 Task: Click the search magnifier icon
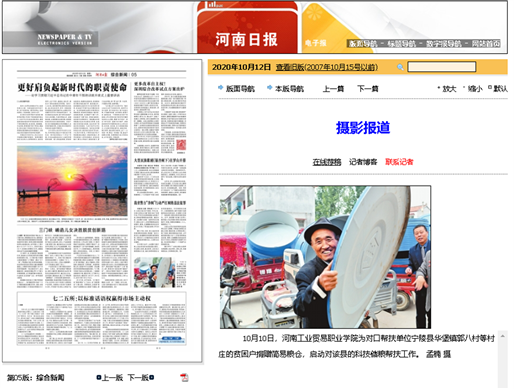click(400, 67)
